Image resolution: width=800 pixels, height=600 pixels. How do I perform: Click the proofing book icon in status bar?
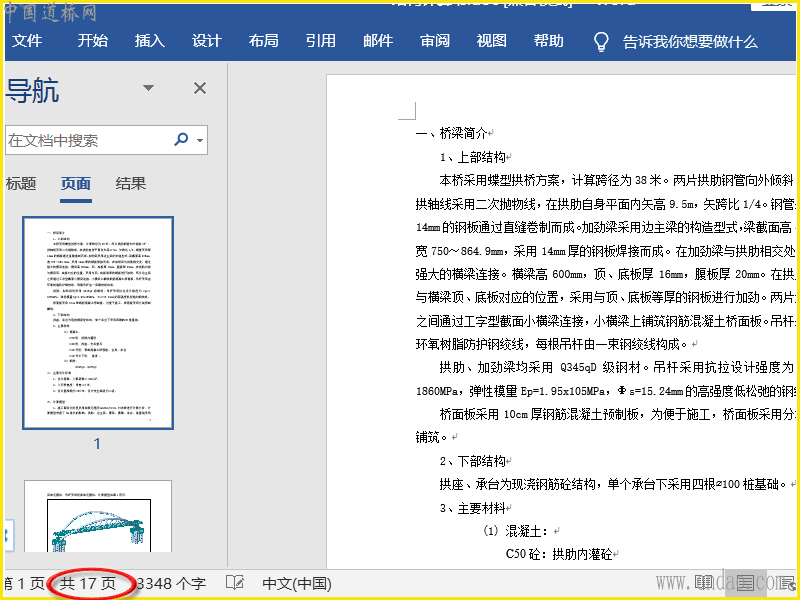pyautogui.click(x=235, y=582)
